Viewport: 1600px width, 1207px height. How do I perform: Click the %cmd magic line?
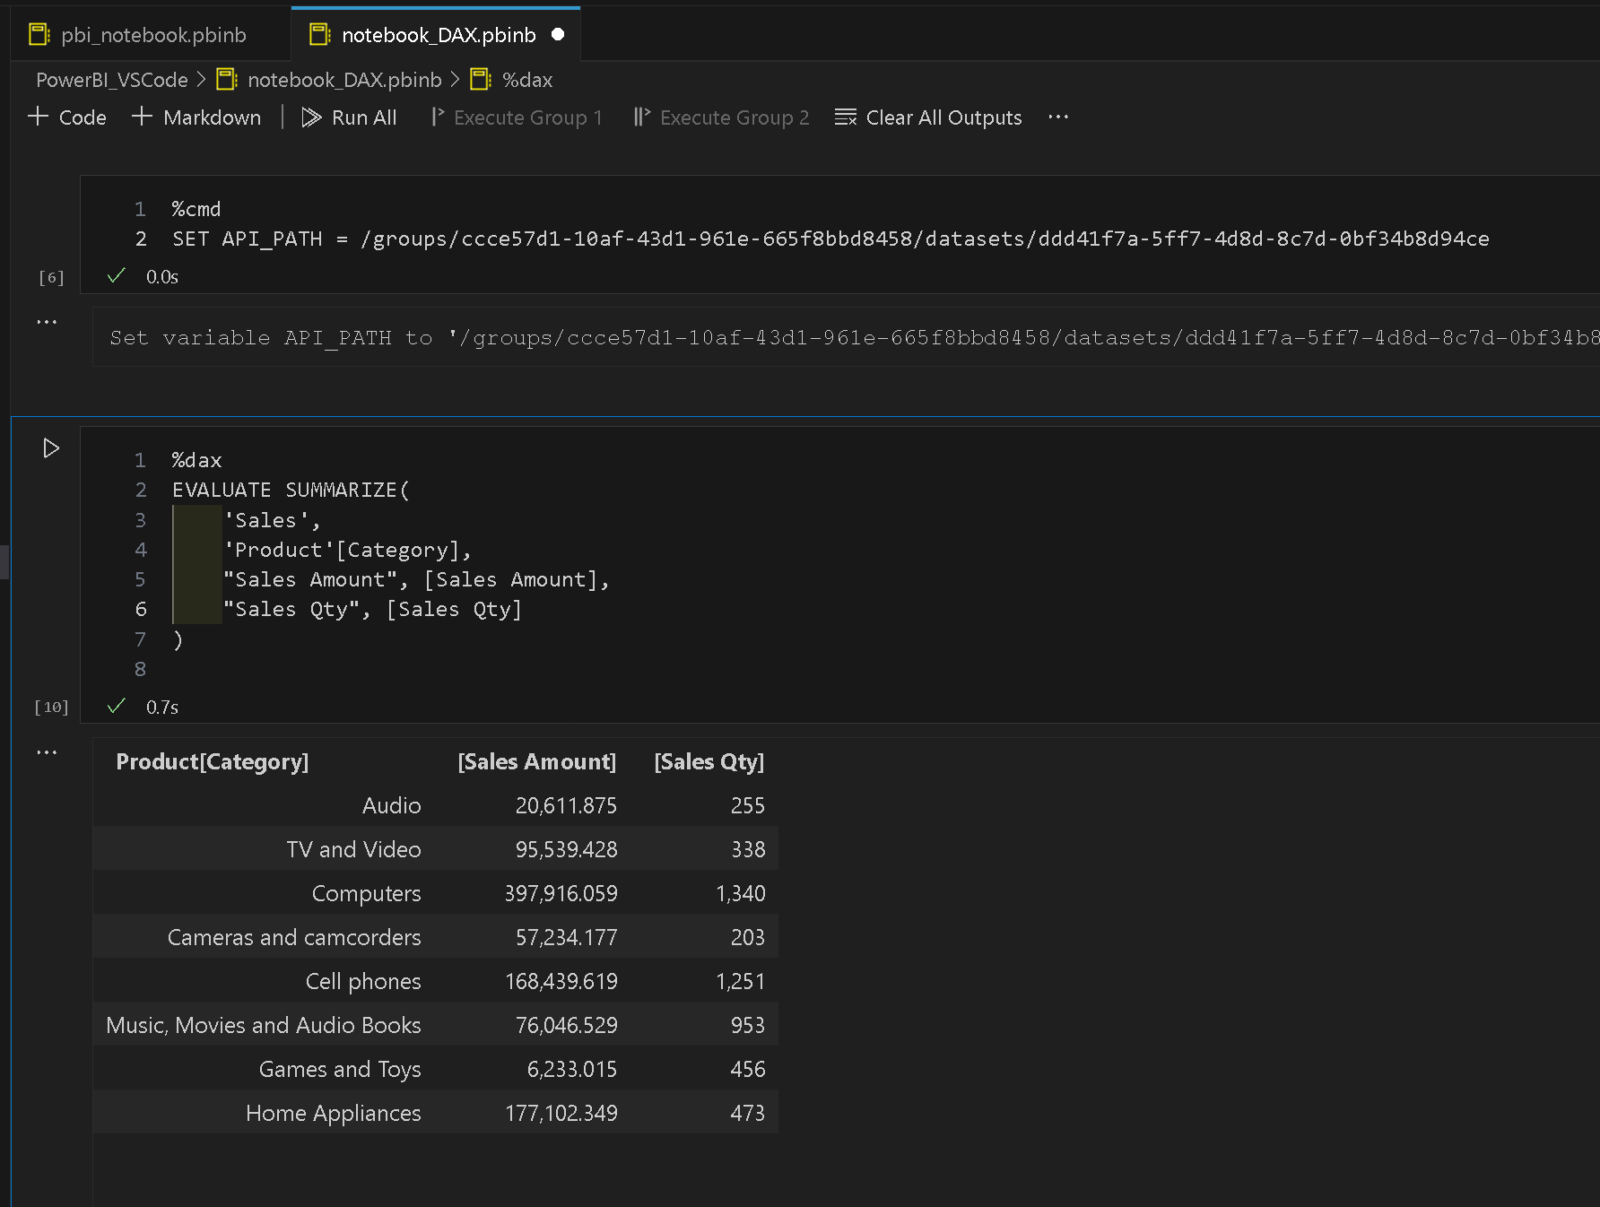(196, 209)
